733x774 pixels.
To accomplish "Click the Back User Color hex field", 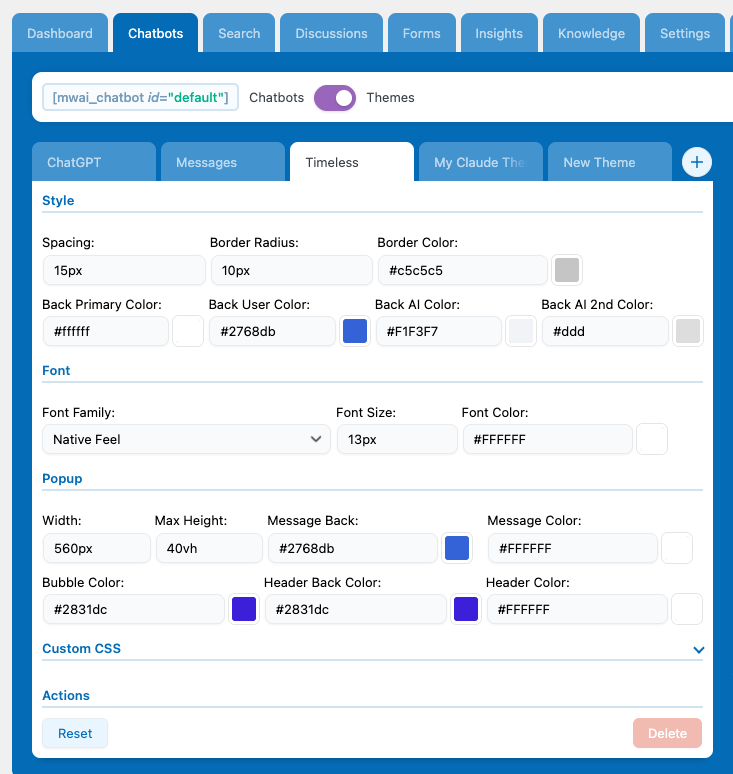I will click(272, 331).
